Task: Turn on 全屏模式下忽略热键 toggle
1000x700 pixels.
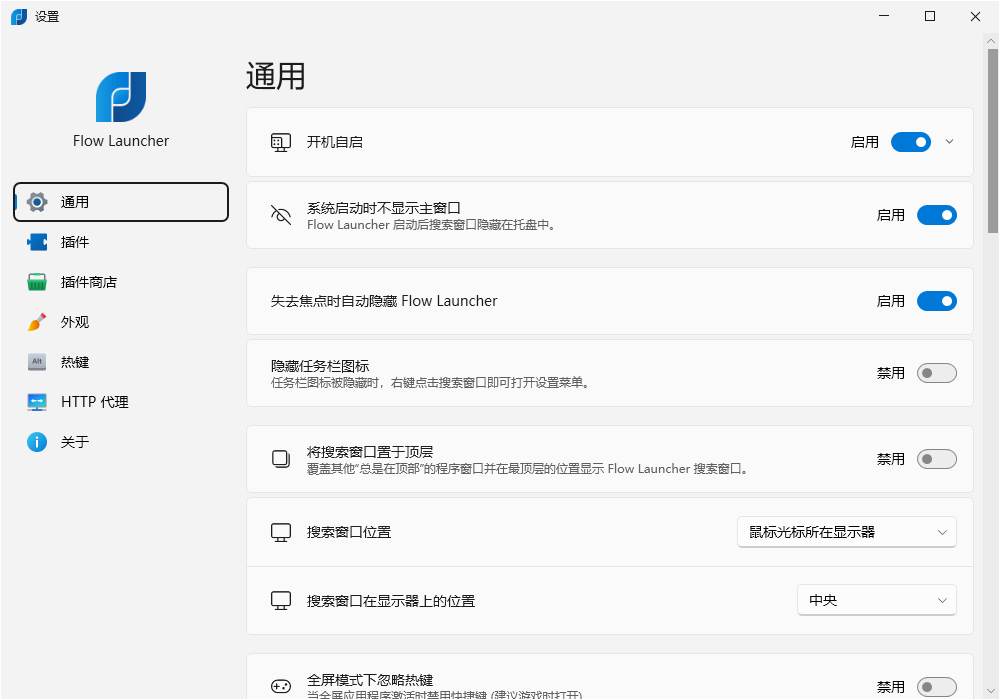Action: (x=937, y=687)
